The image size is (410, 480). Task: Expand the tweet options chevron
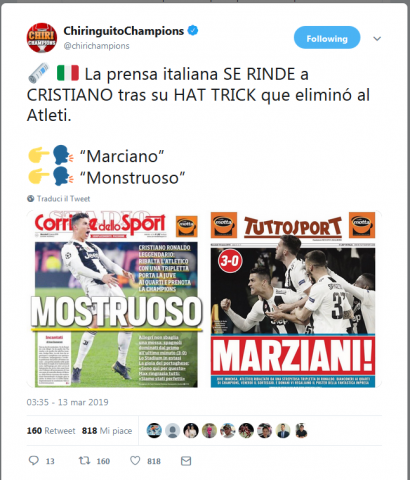[377, 39]
